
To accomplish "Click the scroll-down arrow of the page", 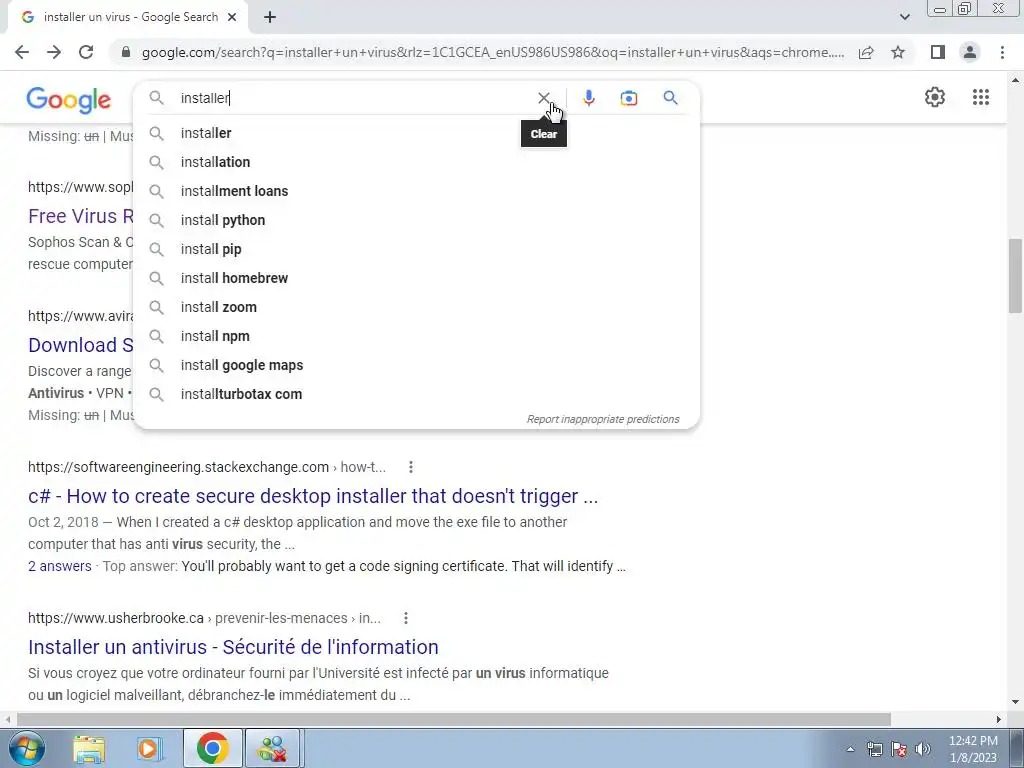I will pos(1015,703).
